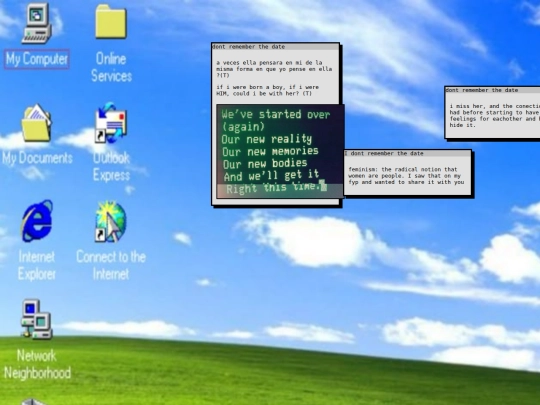Open the My Documents folder icon

click(37, 123)
